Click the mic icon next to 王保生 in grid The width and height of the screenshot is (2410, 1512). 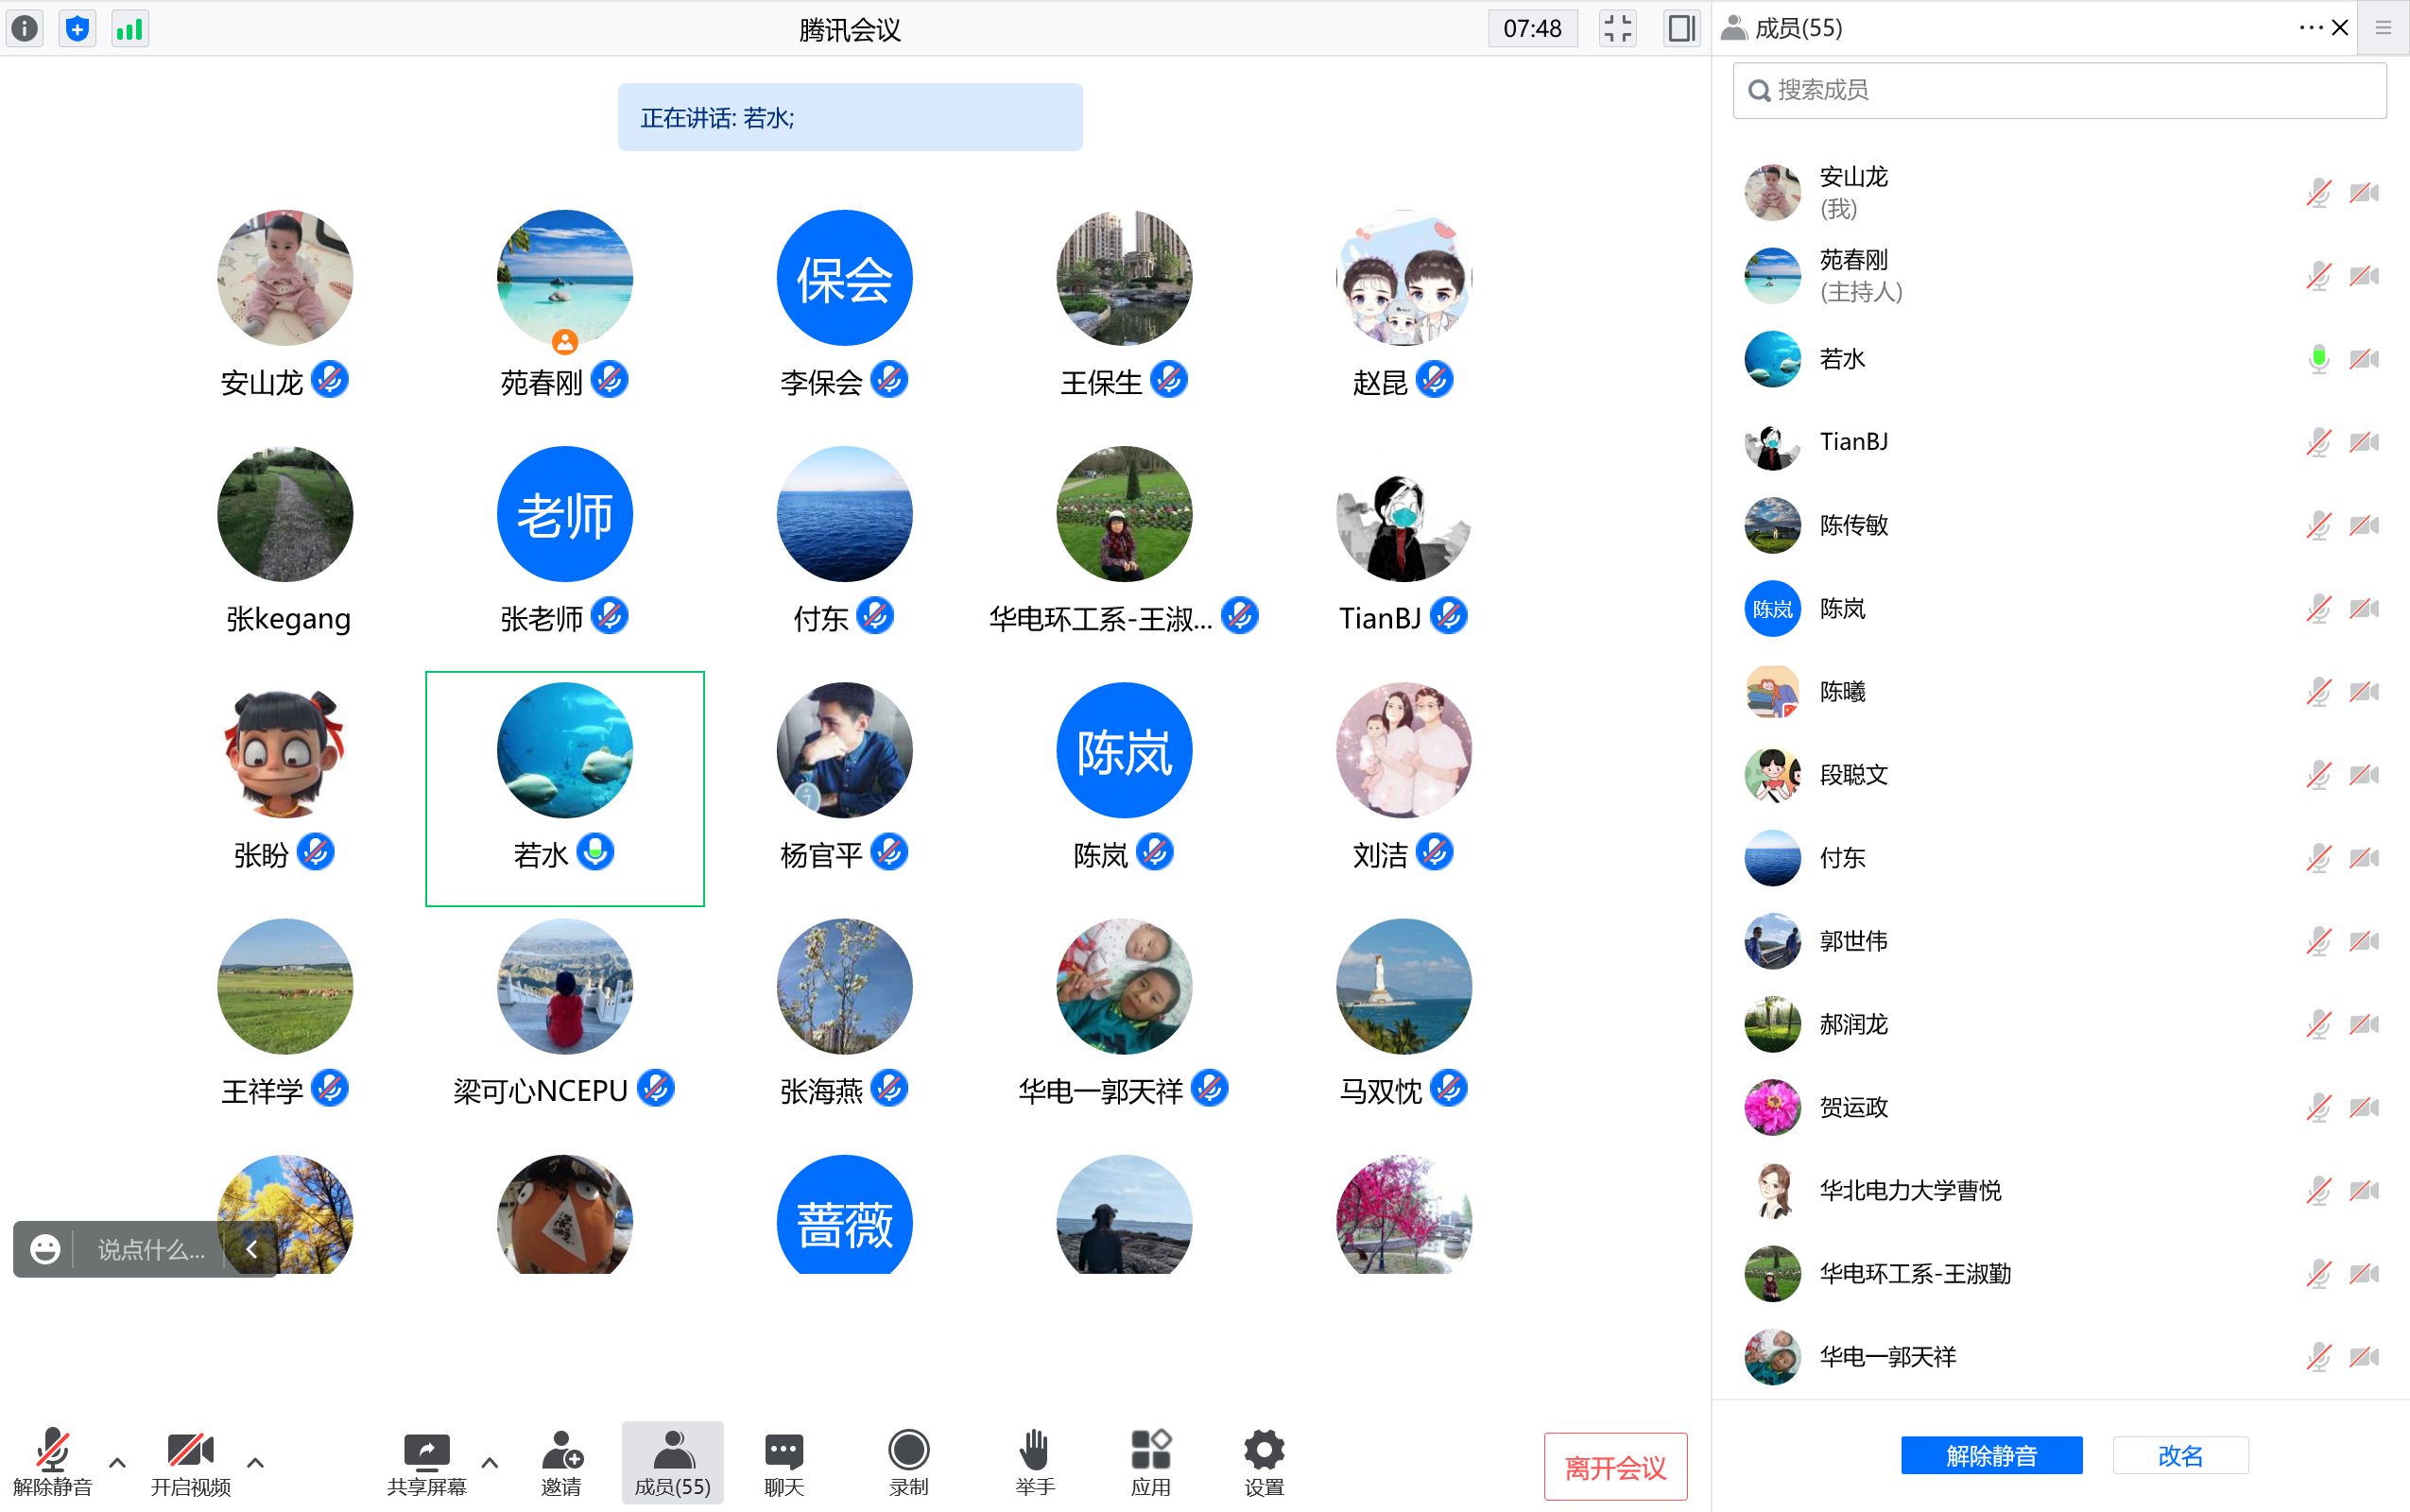tap(1168, 380)
